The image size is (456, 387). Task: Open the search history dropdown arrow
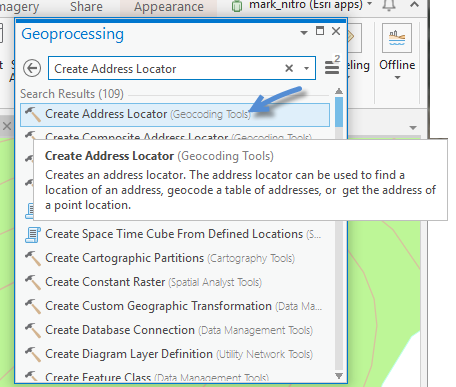306,68
